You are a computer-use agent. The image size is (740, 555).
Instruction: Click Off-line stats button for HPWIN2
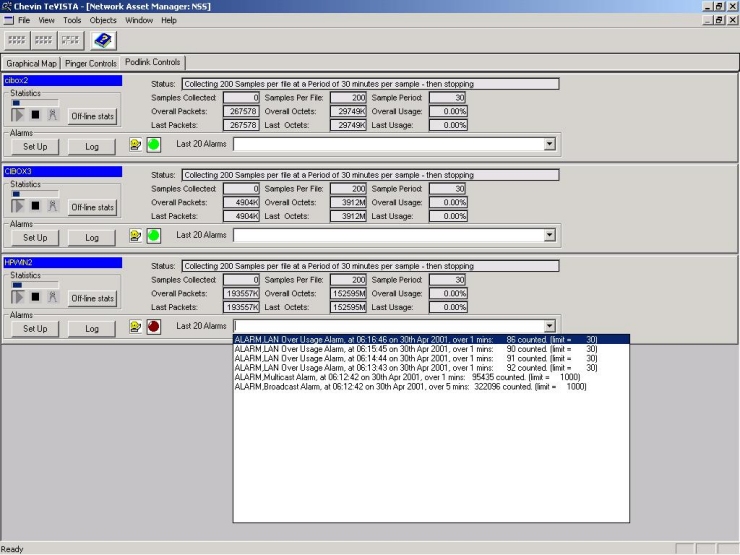pos(92,298)
